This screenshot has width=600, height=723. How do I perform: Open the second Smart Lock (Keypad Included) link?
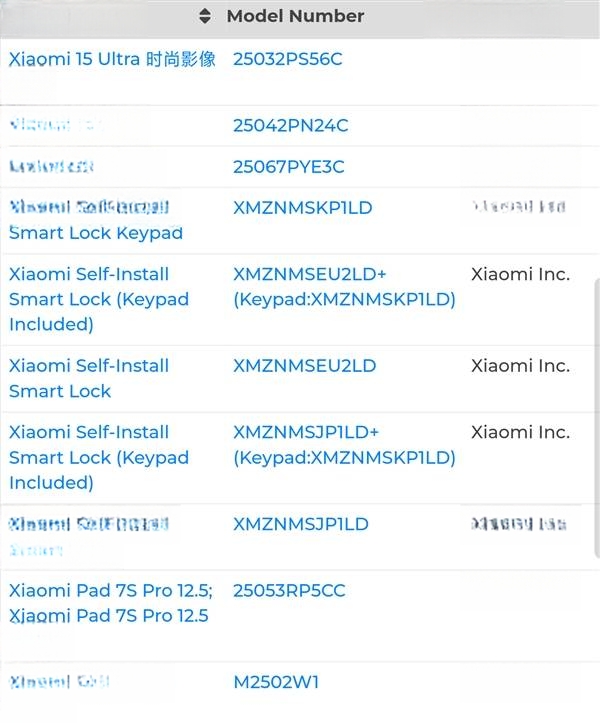coord(99,457)
